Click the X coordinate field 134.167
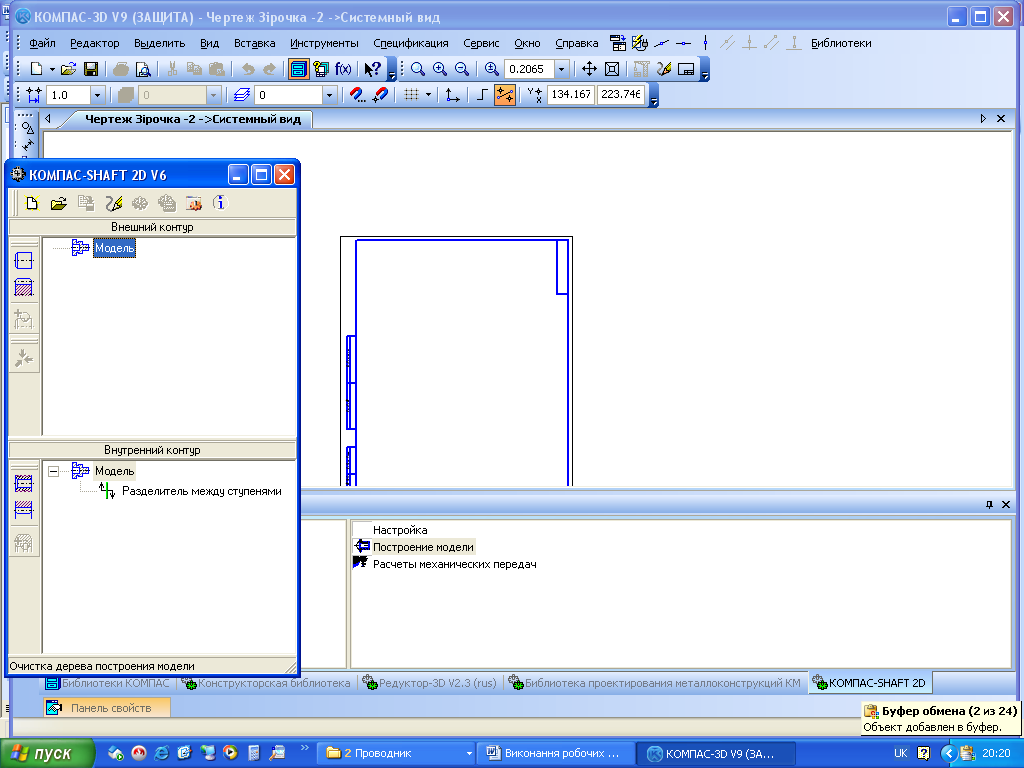The width and height of the screenshot is (1024, 768). (571, 95)
